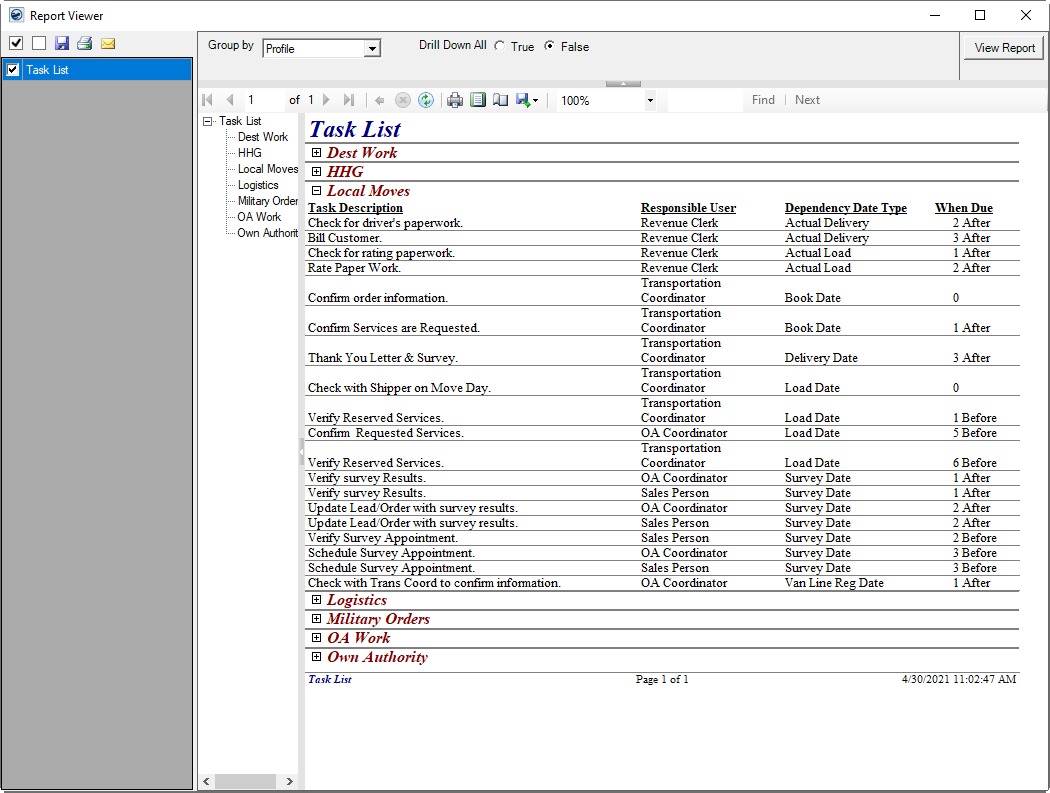
Task: Click the email envelope icon
Action: coord(108,43)
